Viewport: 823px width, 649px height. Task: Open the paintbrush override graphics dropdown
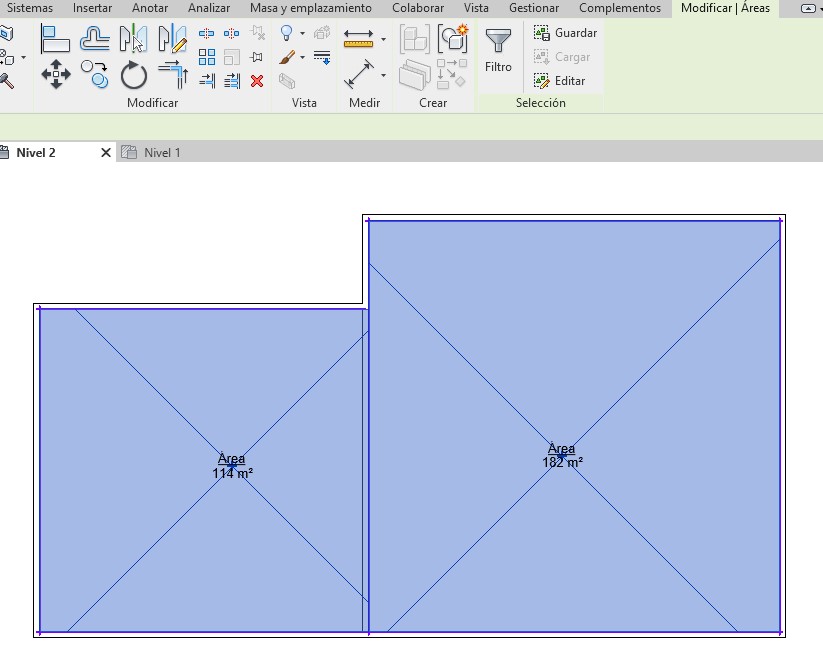coord(302,58)
